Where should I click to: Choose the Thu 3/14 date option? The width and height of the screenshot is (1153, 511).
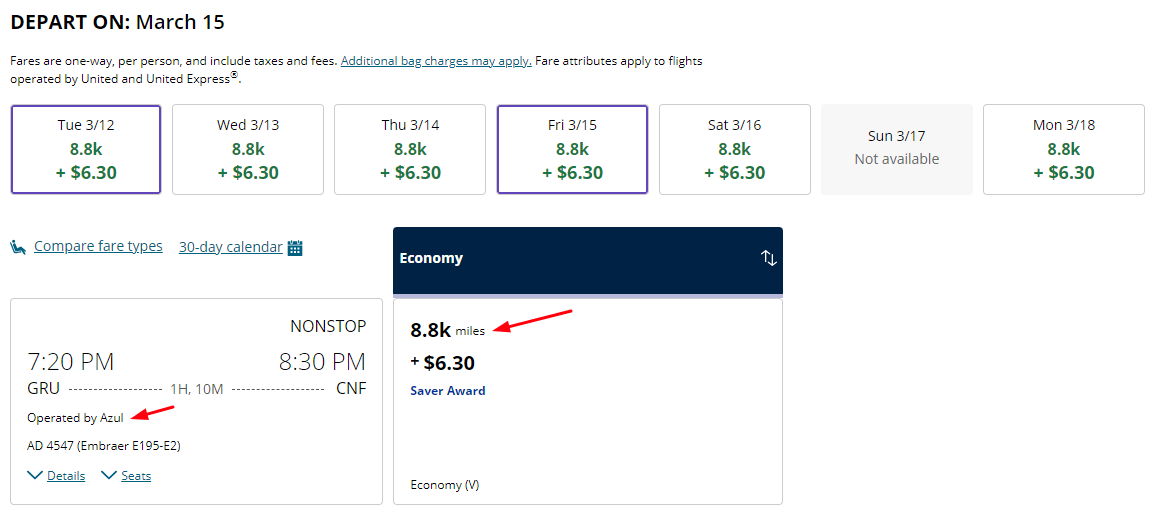click(x=410, y=149)
